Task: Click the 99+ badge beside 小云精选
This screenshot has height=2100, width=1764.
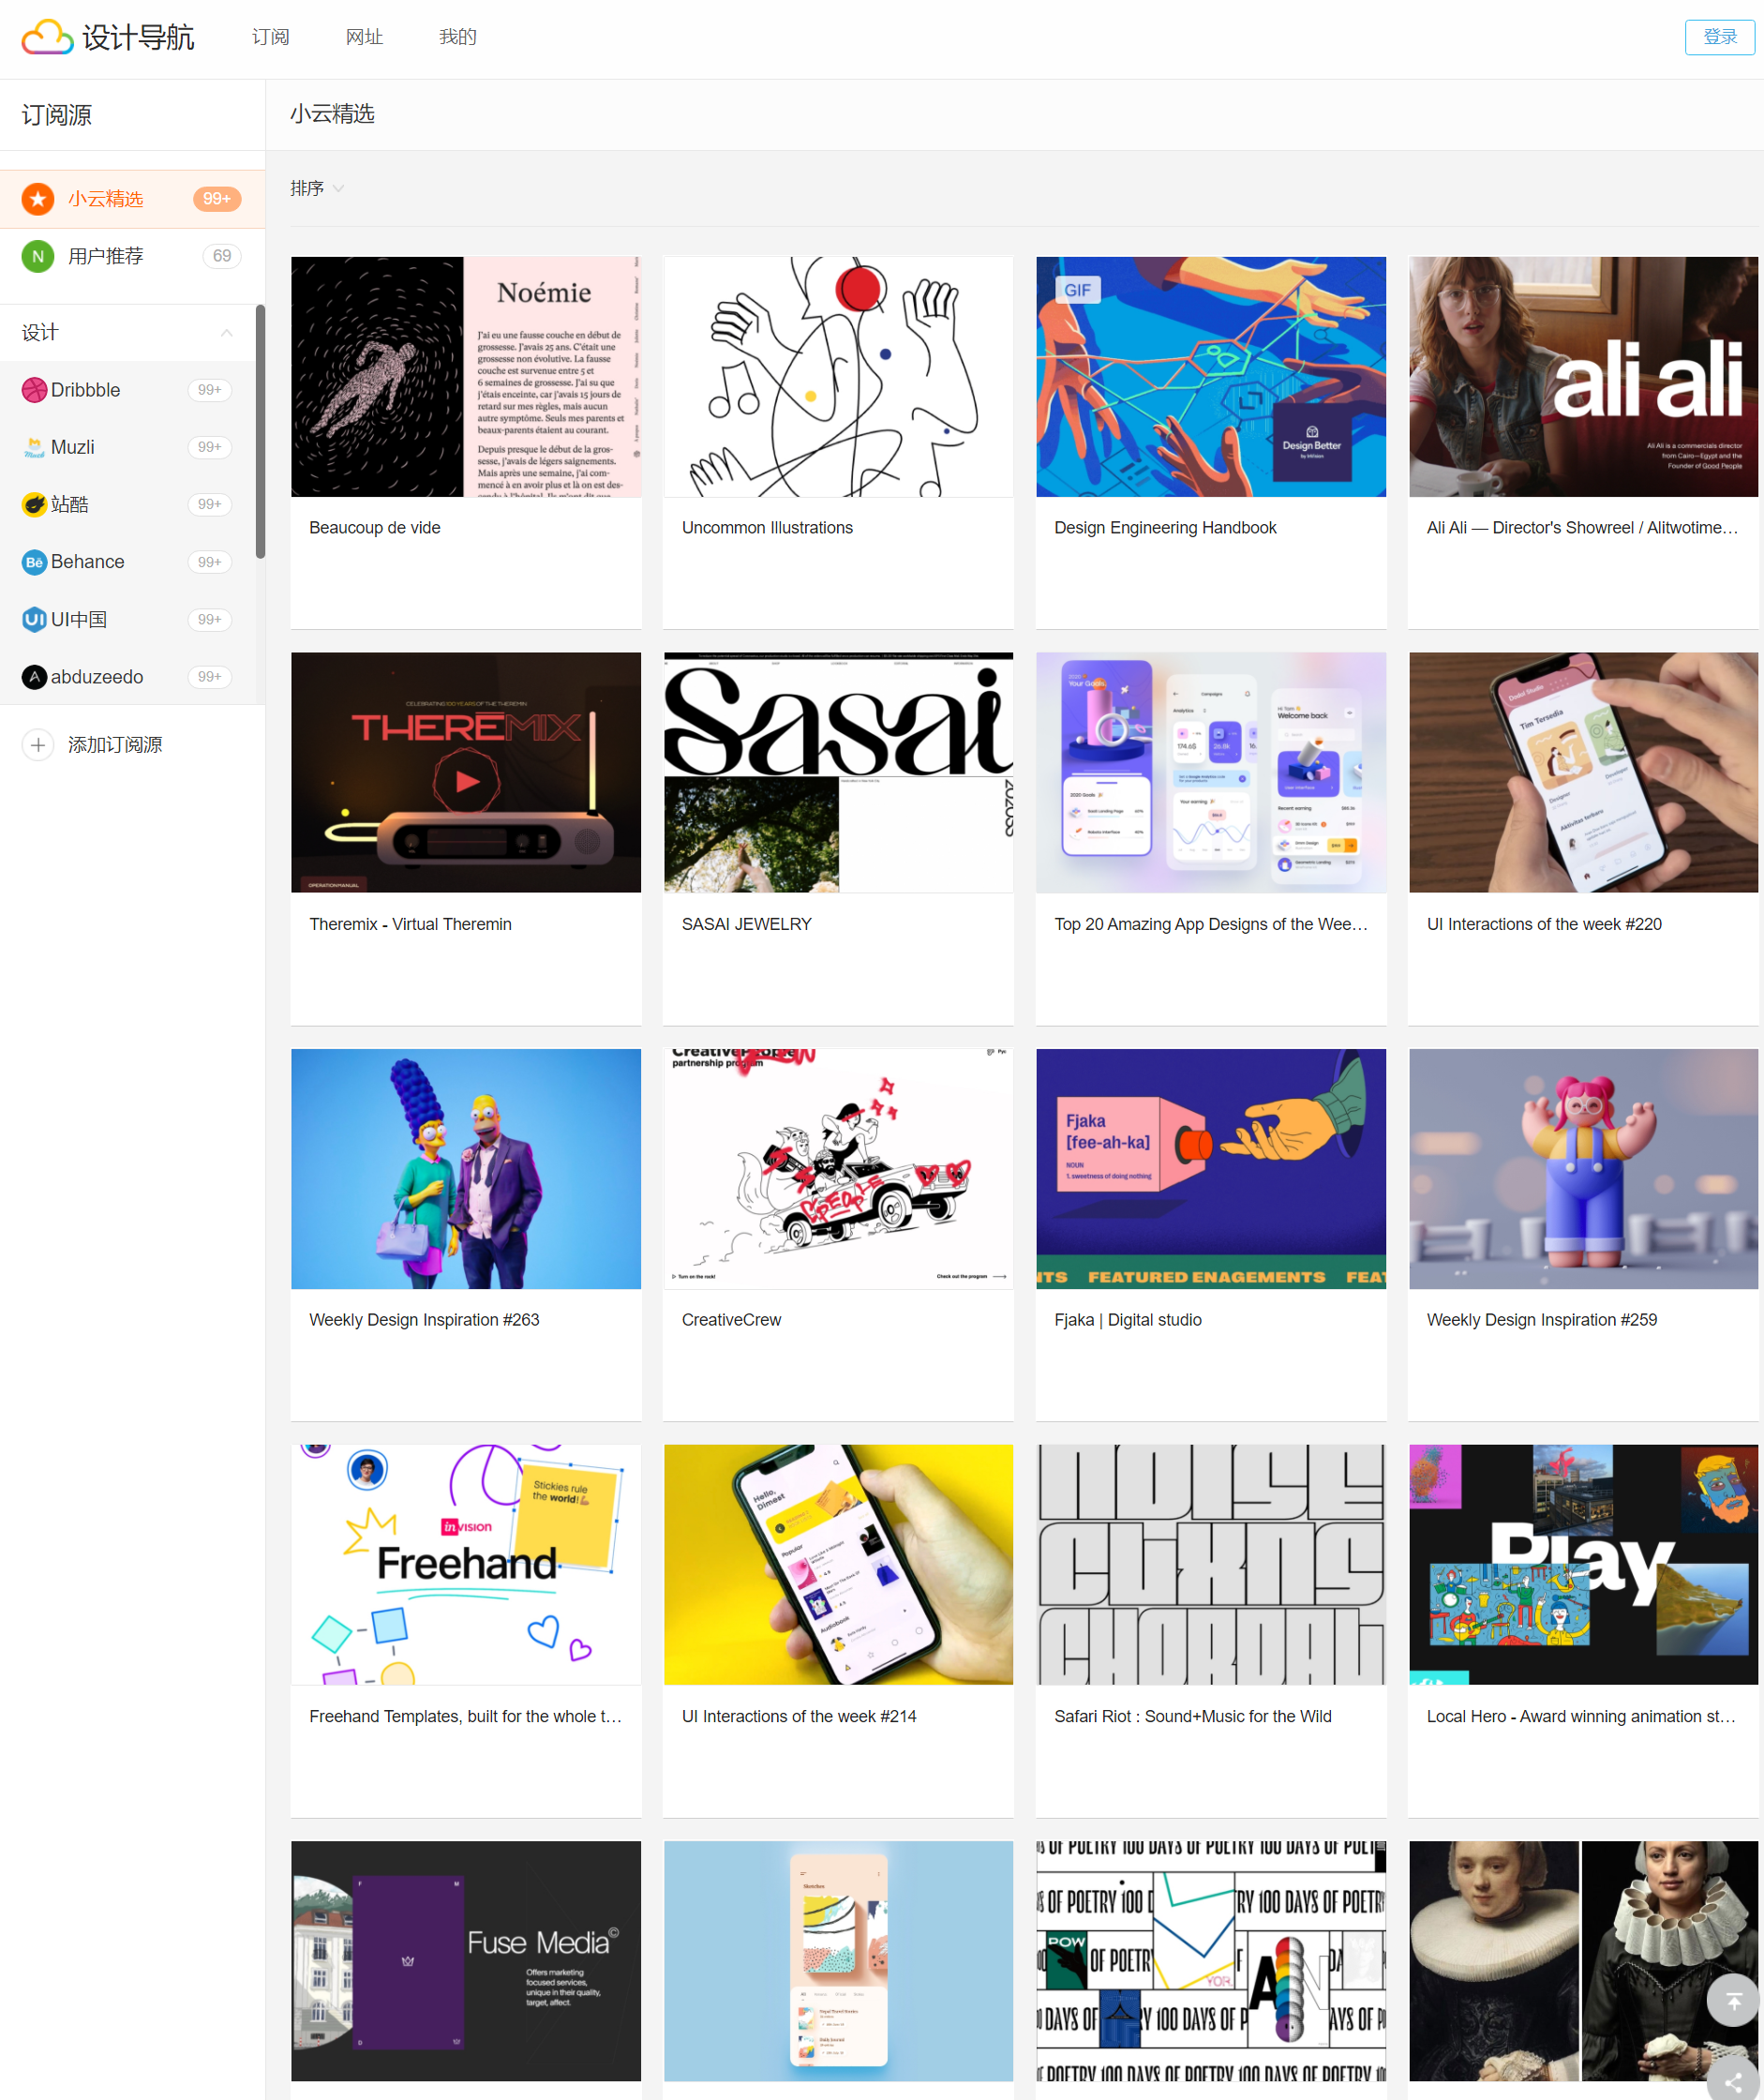Action: 217,199
